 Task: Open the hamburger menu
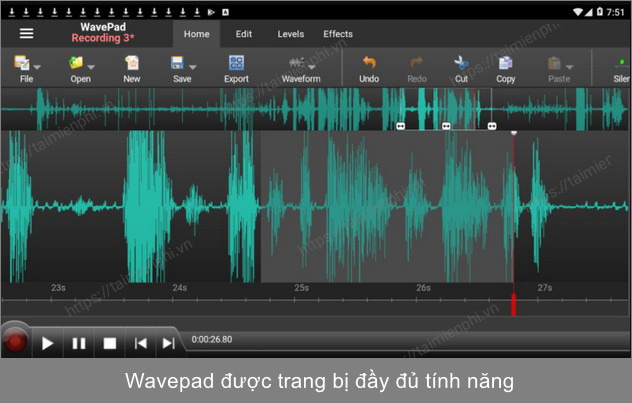point(27,33)
